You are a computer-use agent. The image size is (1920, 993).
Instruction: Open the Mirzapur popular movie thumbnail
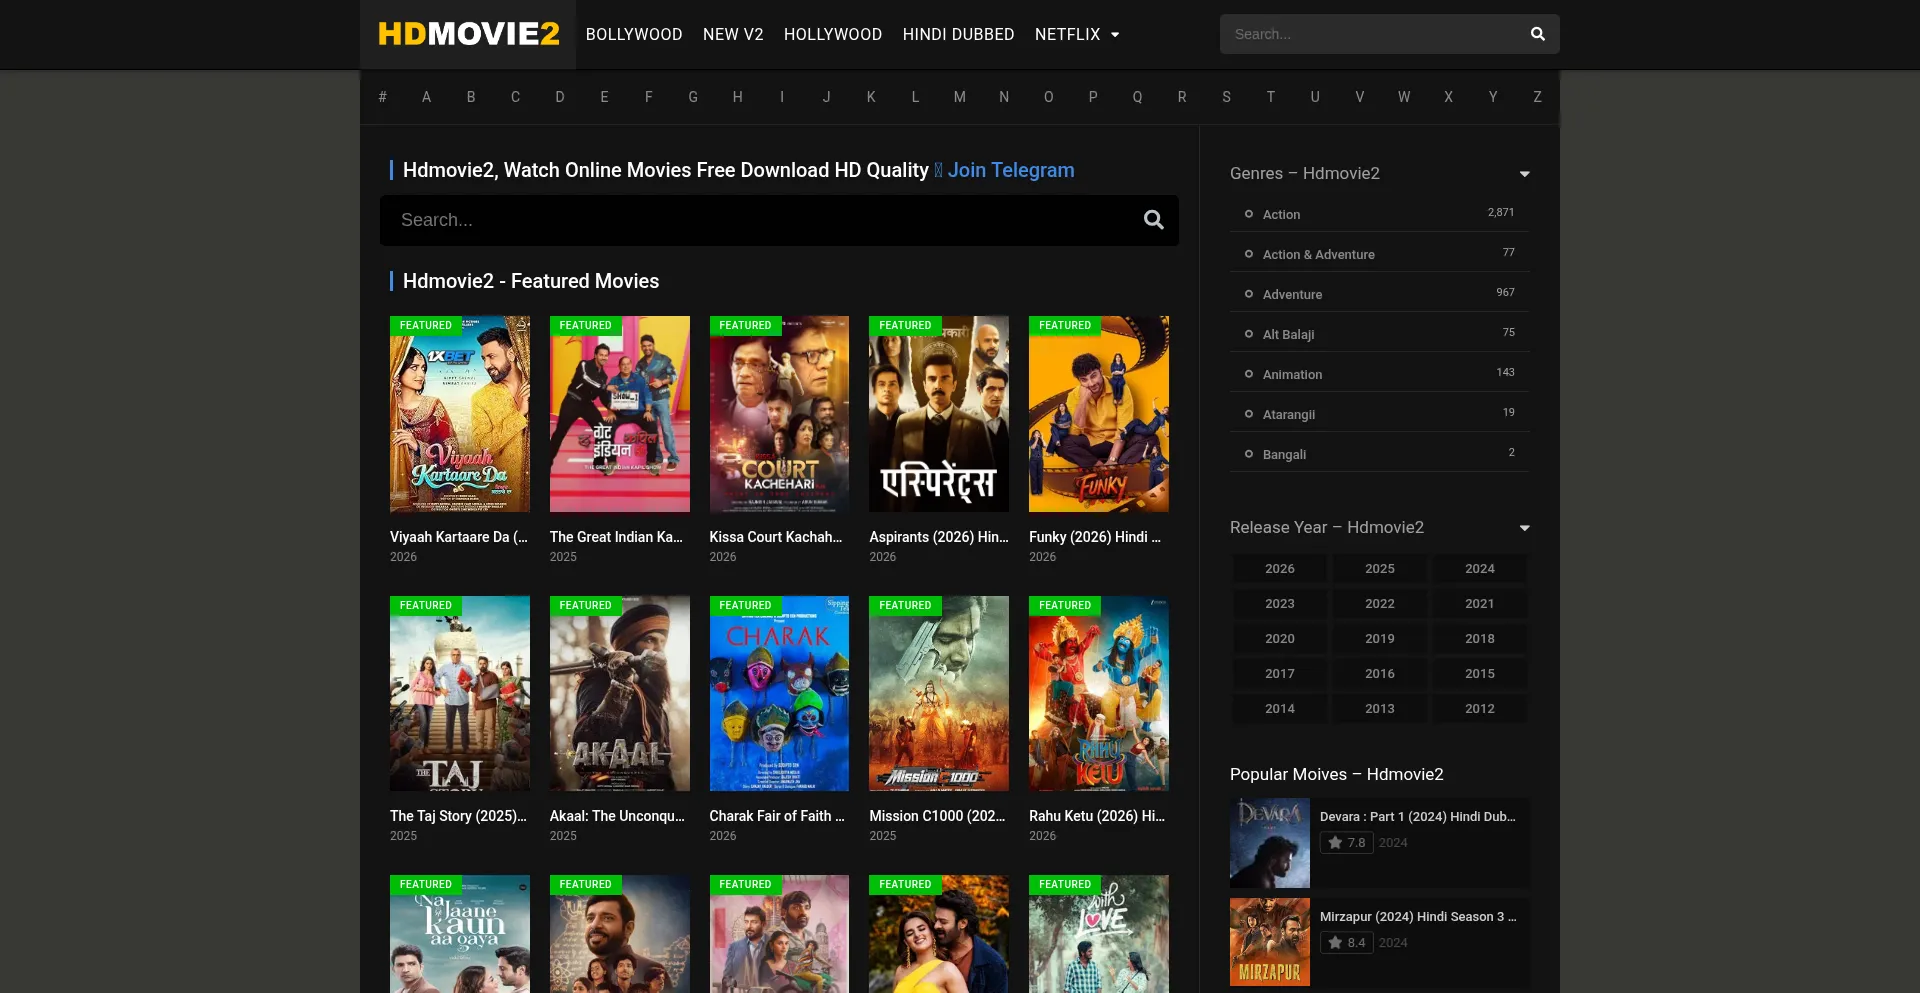pyautogui.click(x=1270, y=942)
